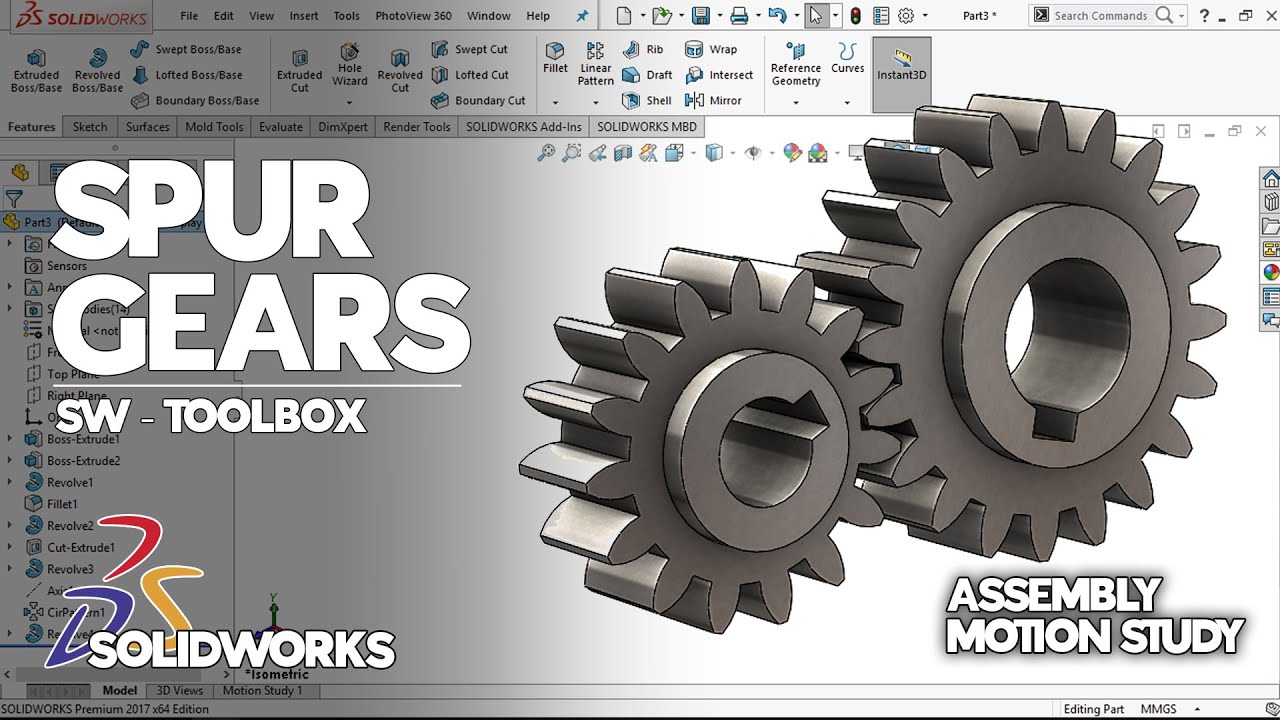Open the Hole Wizard dropdown arrow

click(350, 102)
